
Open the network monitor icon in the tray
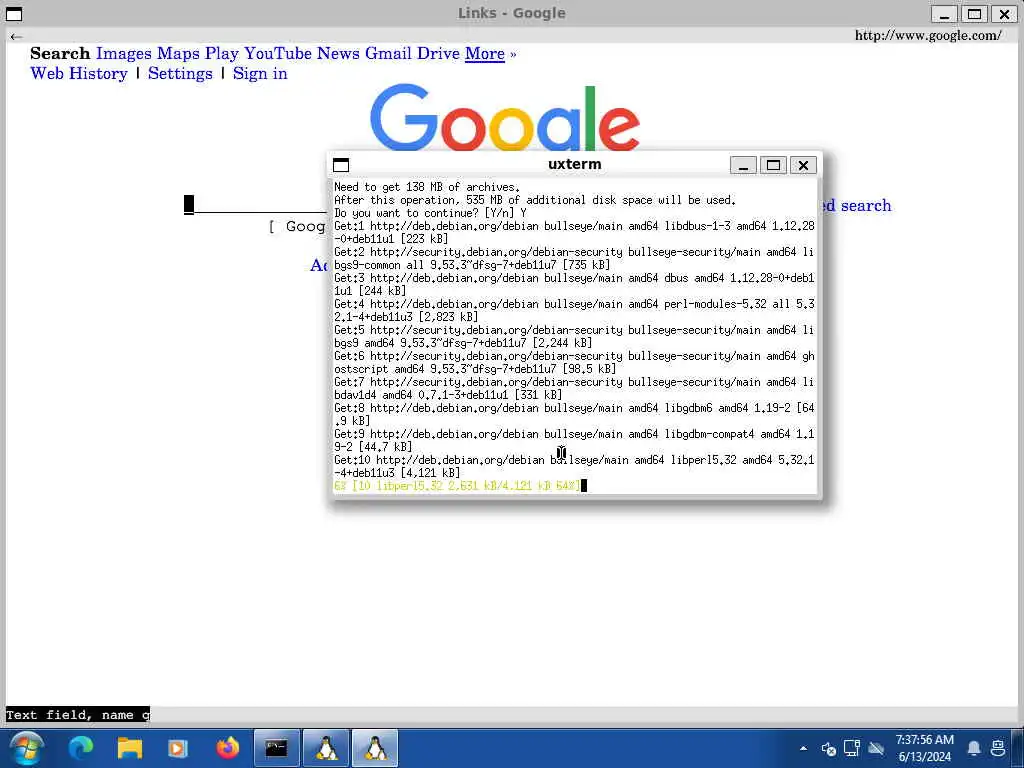click(852, 748)
